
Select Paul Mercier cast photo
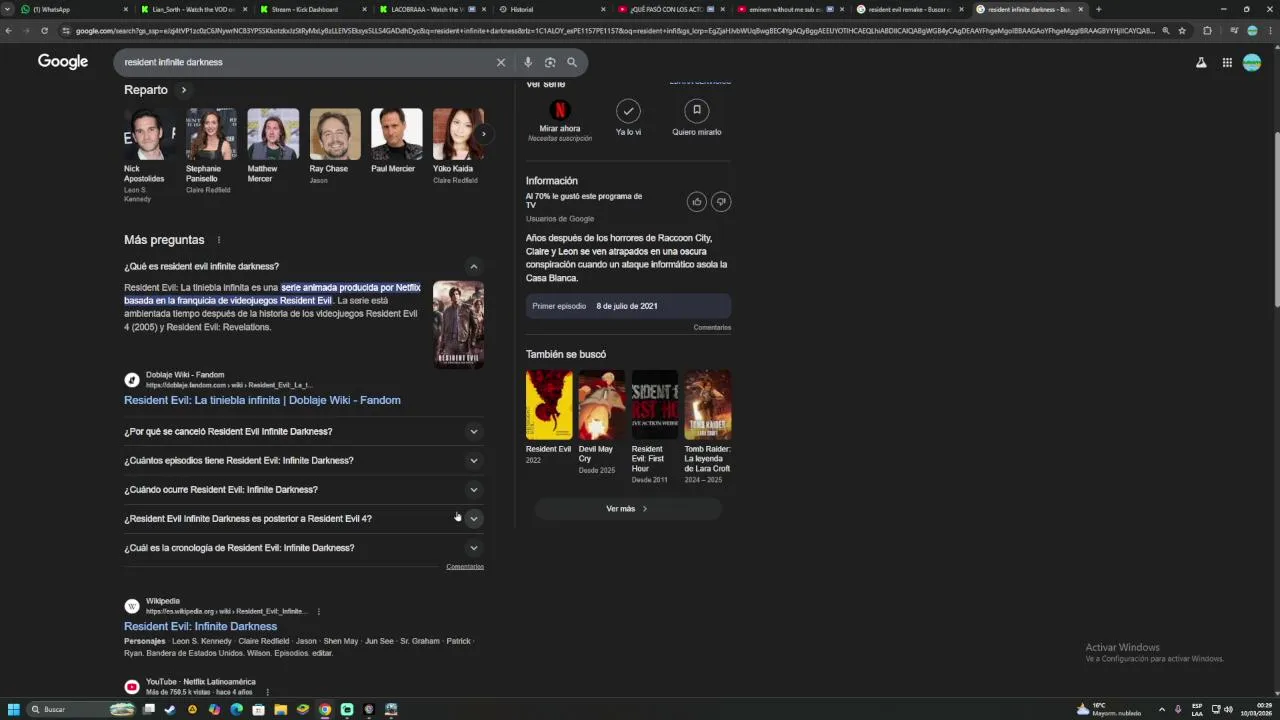[397, 134]
